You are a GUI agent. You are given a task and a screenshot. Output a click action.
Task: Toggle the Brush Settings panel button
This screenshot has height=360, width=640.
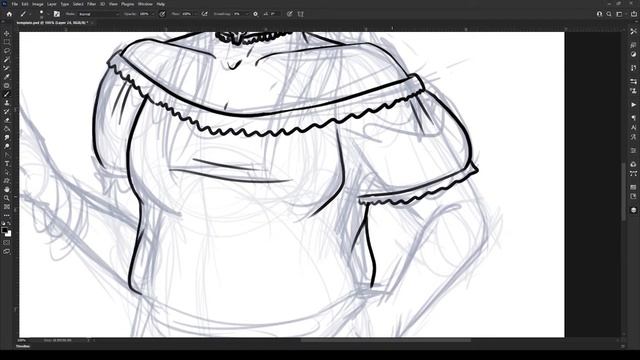coord(57,14)
